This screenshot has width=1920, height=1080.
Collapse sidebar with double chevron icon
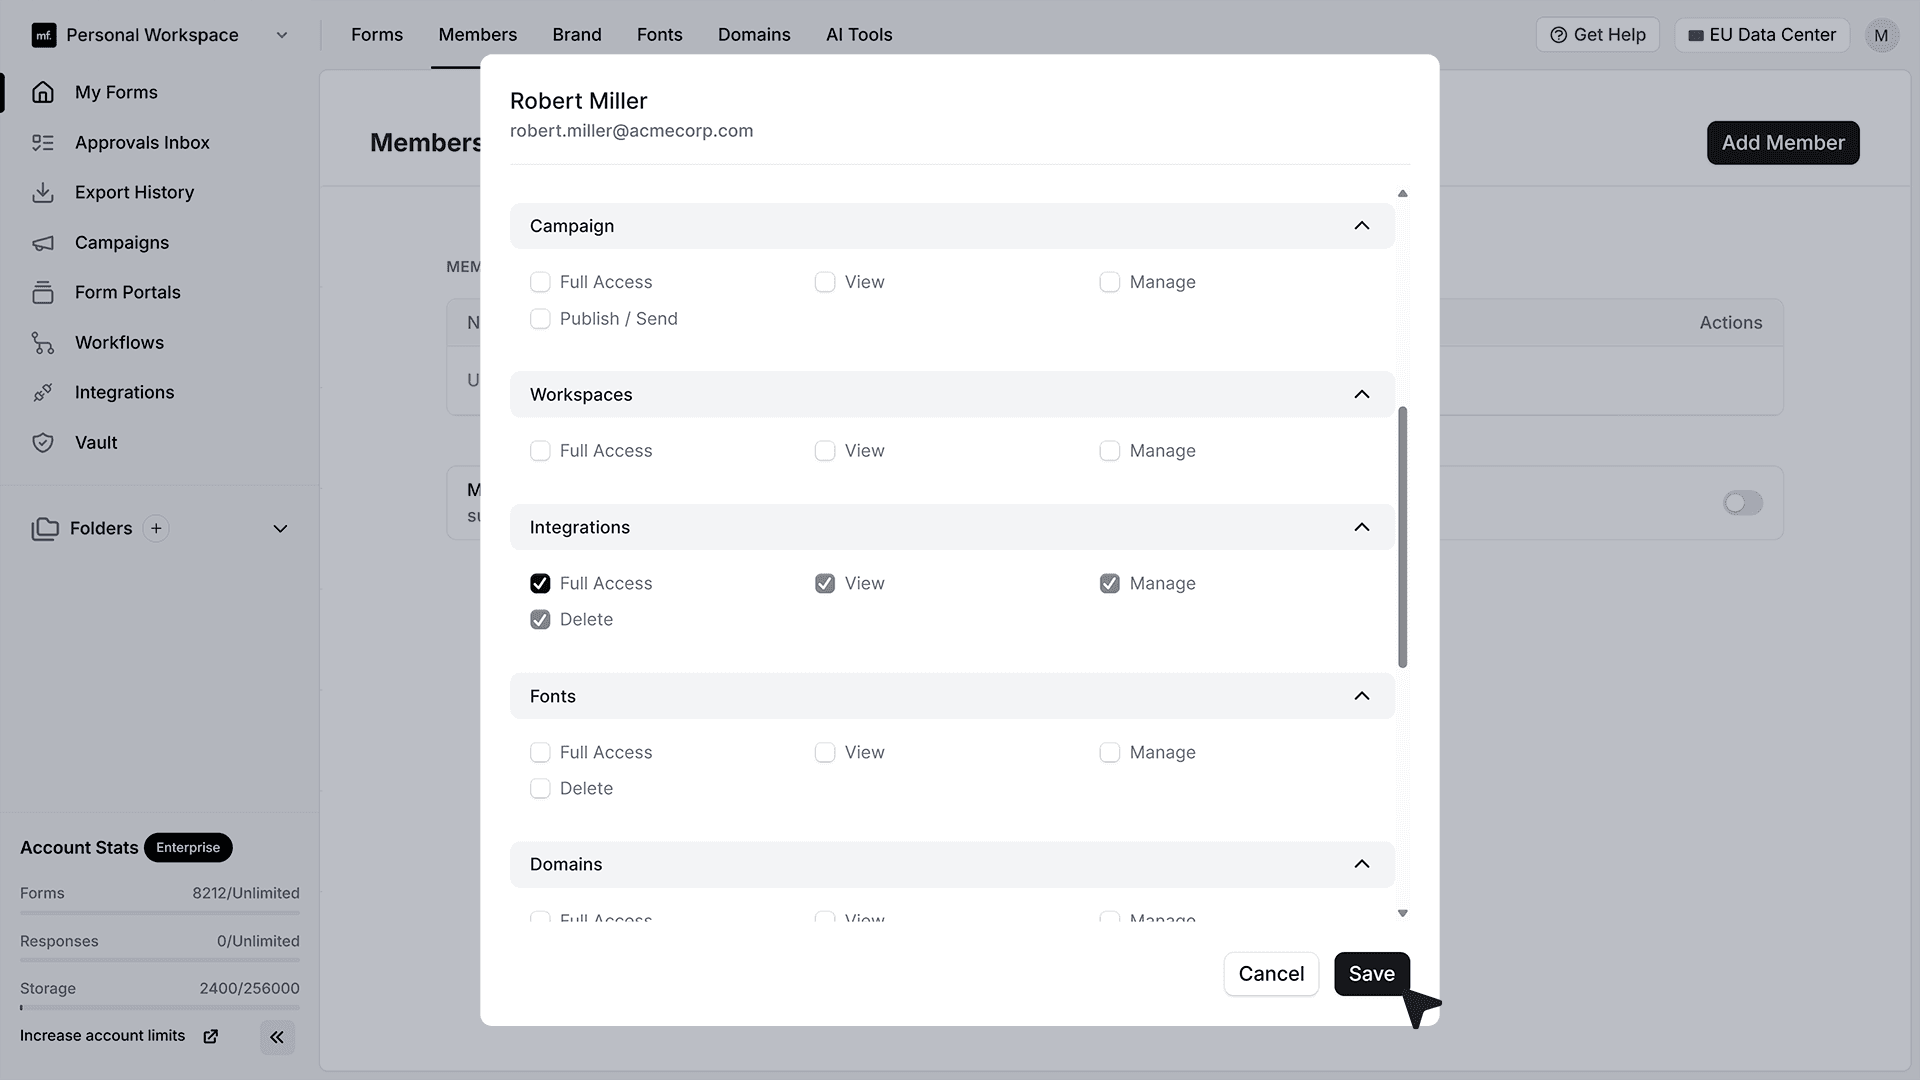click(277, 1037)
